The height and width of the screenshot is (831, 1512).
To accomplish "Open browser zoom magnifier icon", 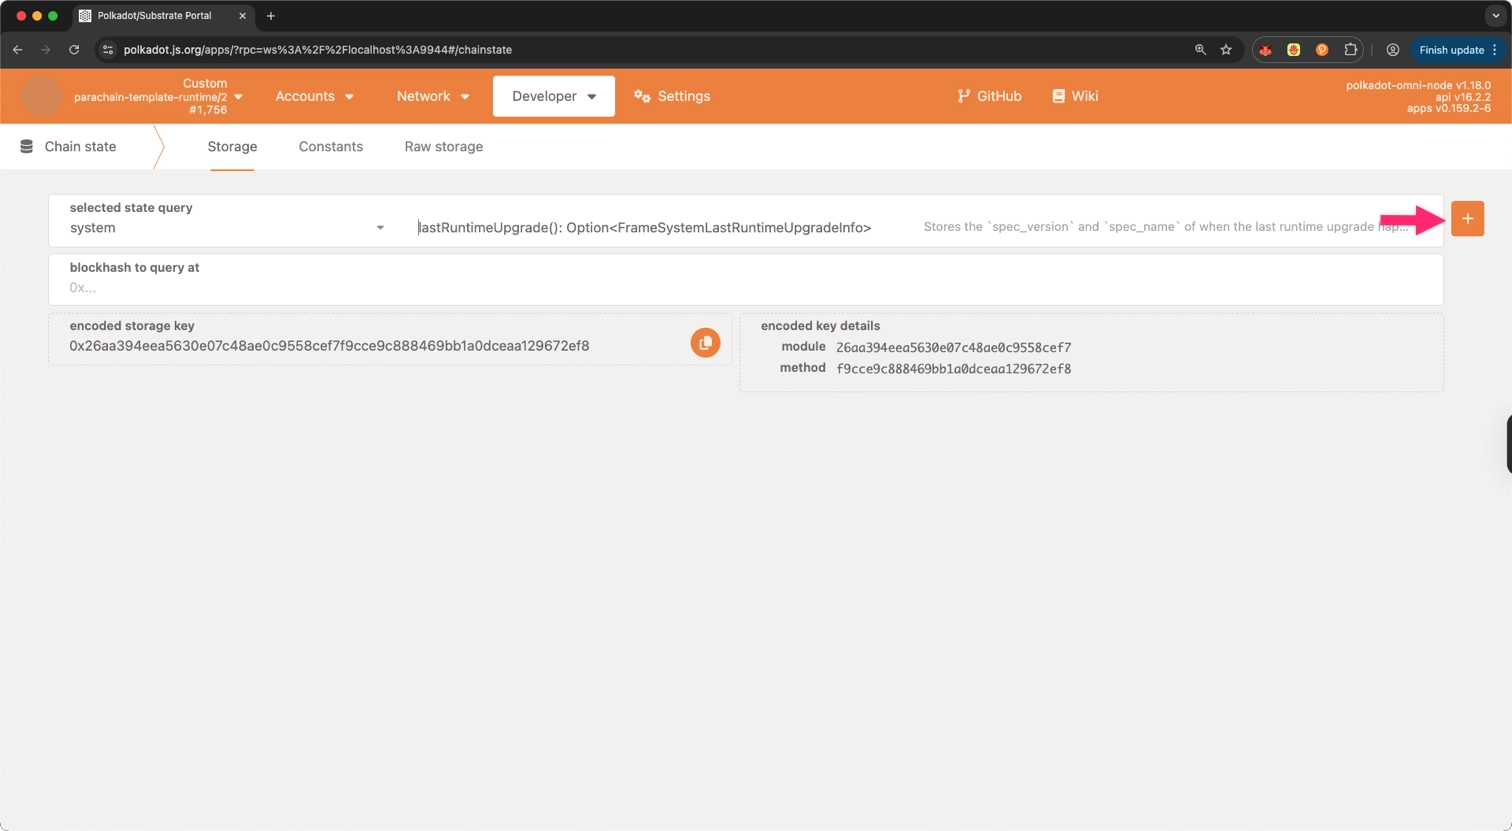I will 1200,49.
